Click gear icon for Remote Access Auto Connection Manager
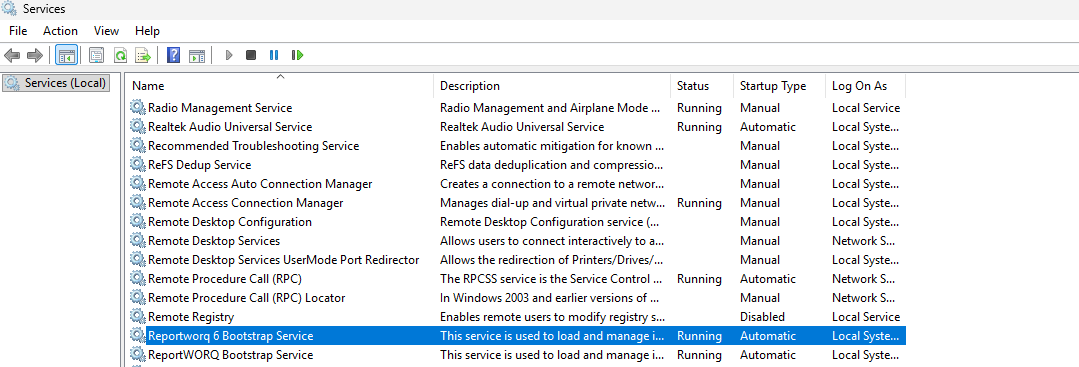The image size is (1079, 367). click(x=138, y=184)
